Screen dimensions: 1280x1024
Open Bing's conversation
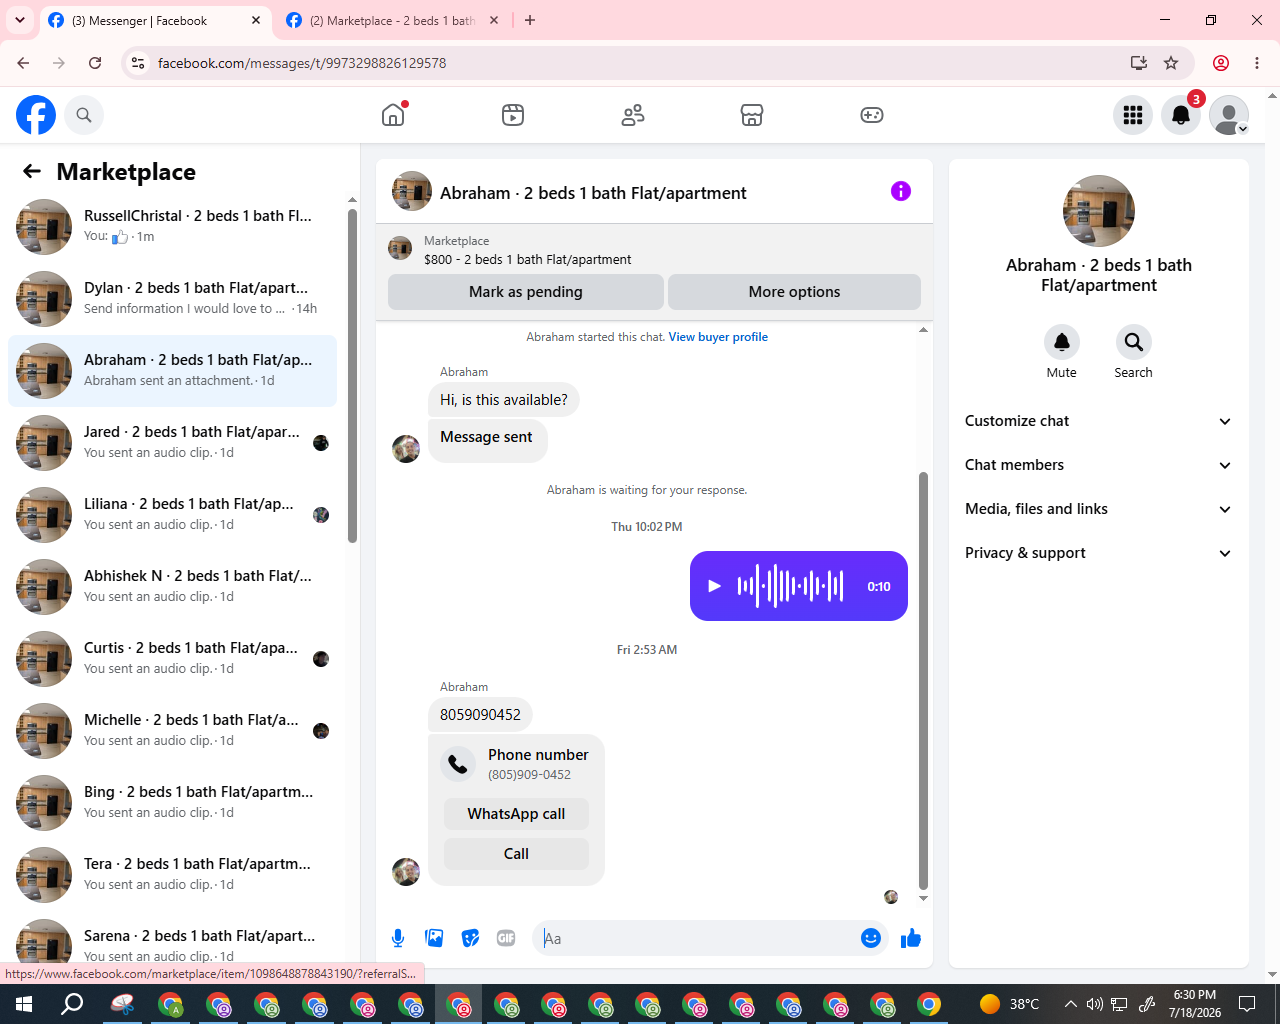coord(172,803)
